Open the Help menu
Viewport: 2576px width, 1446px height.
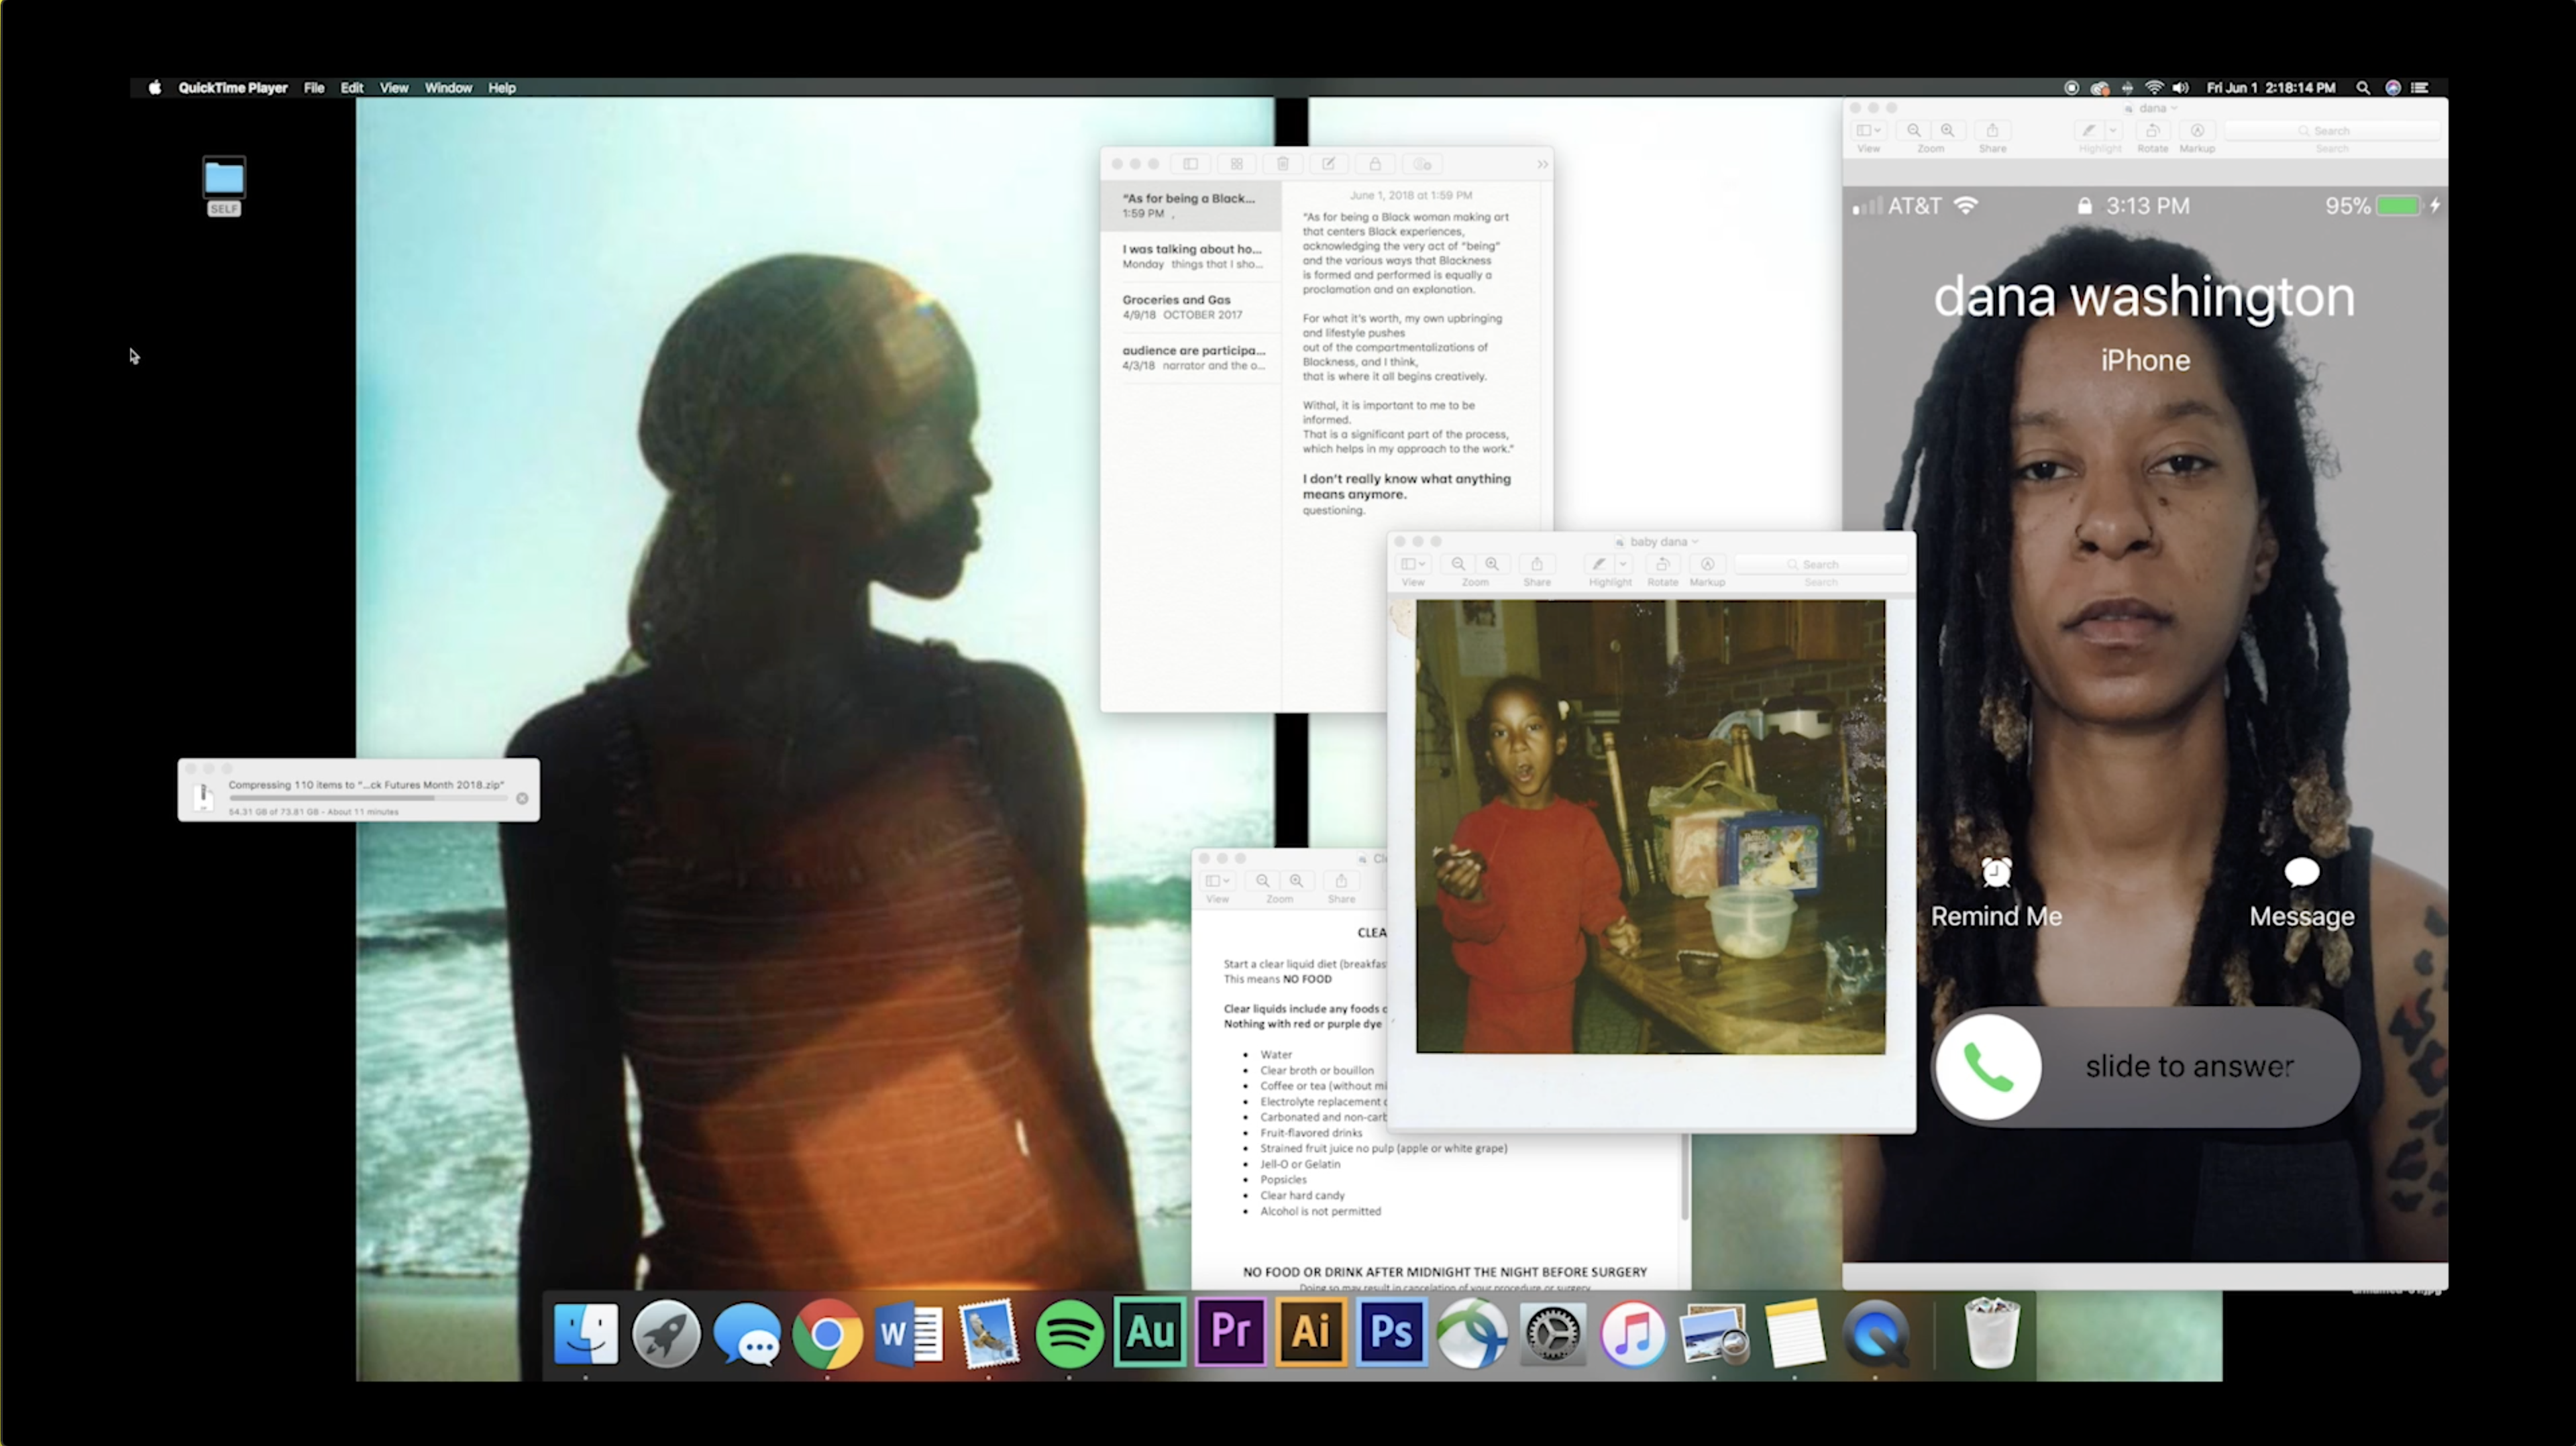coord(502,88)
